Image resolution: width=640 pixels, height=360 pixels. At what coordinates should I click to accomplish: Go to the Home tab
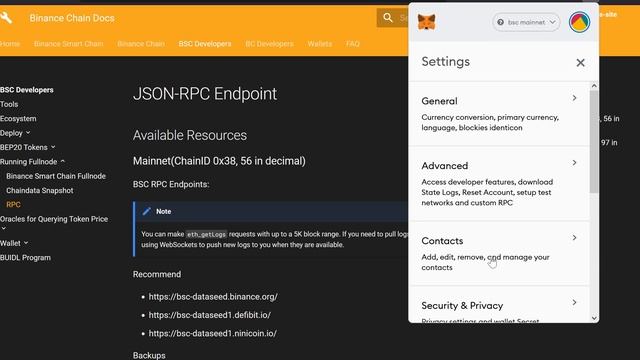click(10, 44)
